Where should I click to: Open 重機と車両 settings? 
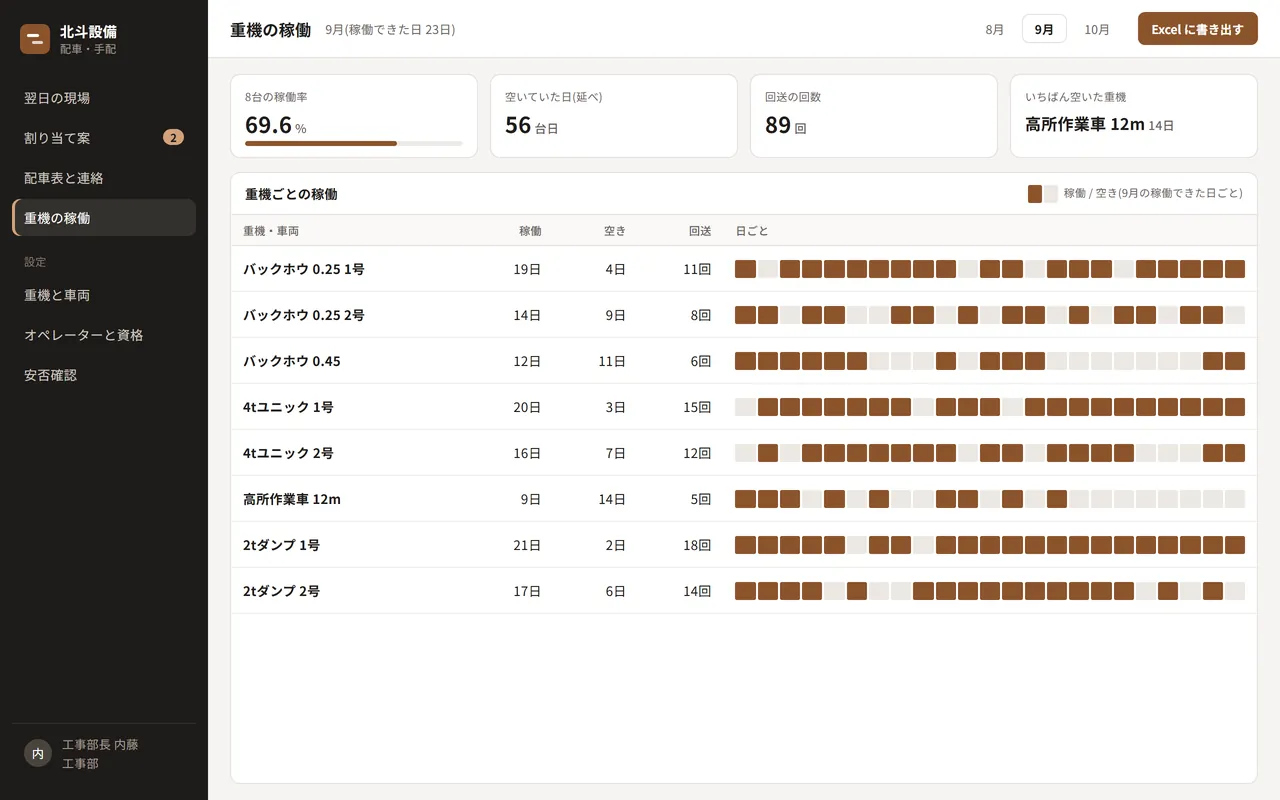tap(104, 295)
